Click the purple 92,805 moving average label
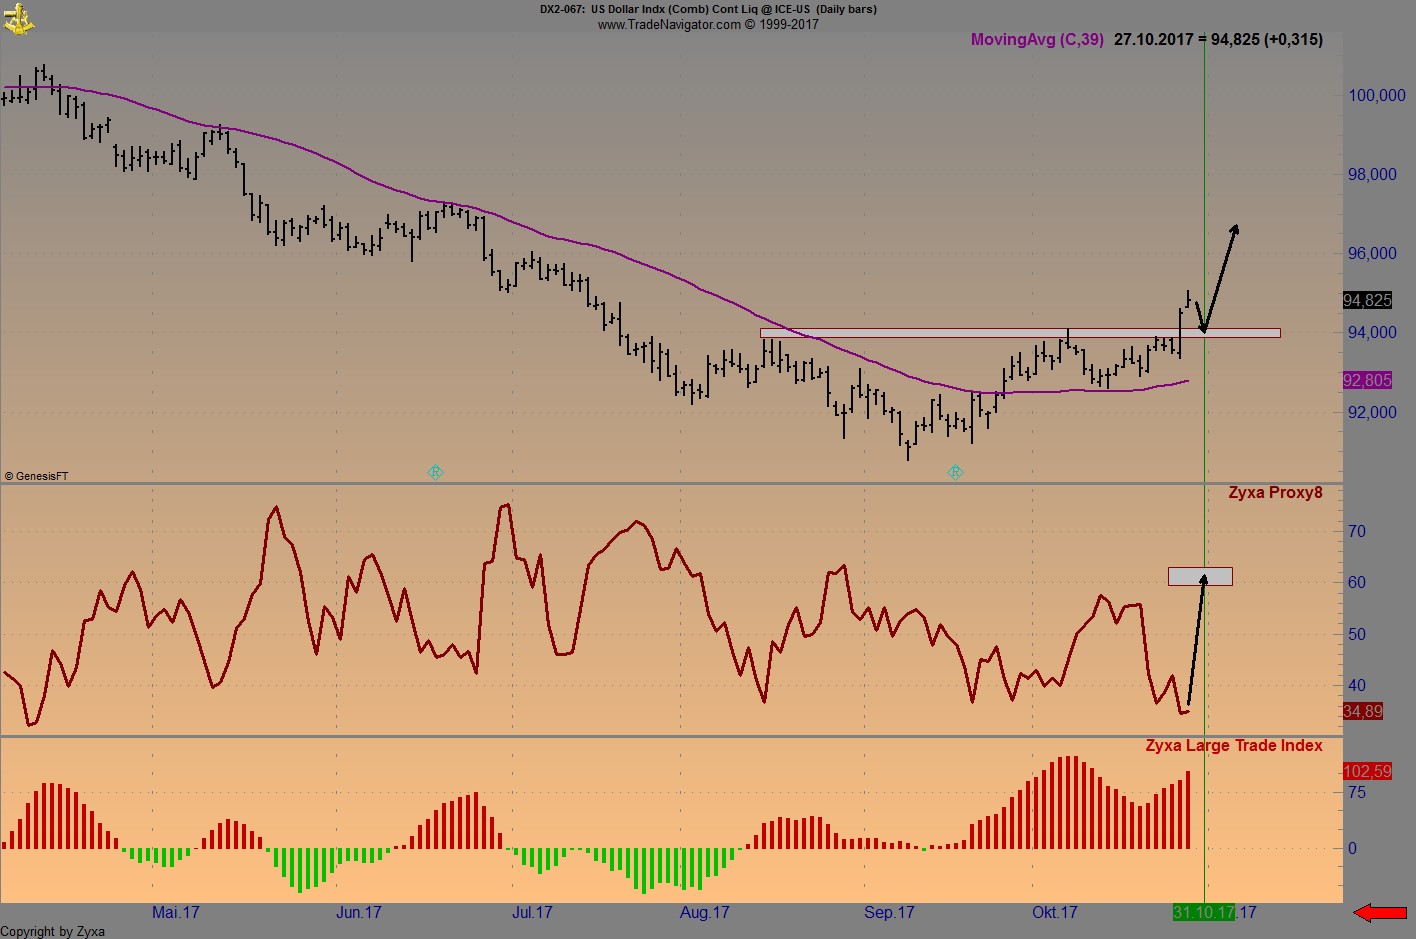This screenshot has width=1416, height=939. [x=1368, y=380]
